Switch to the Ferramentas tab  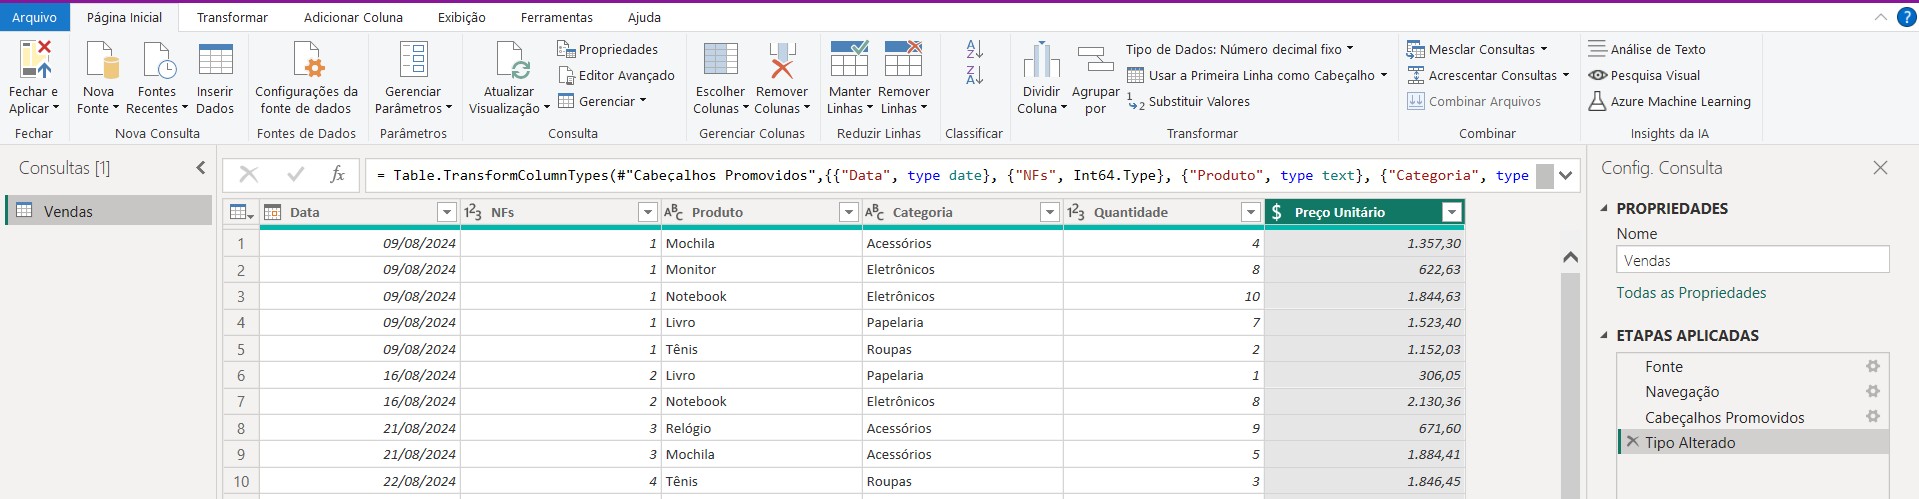[557, 17]
